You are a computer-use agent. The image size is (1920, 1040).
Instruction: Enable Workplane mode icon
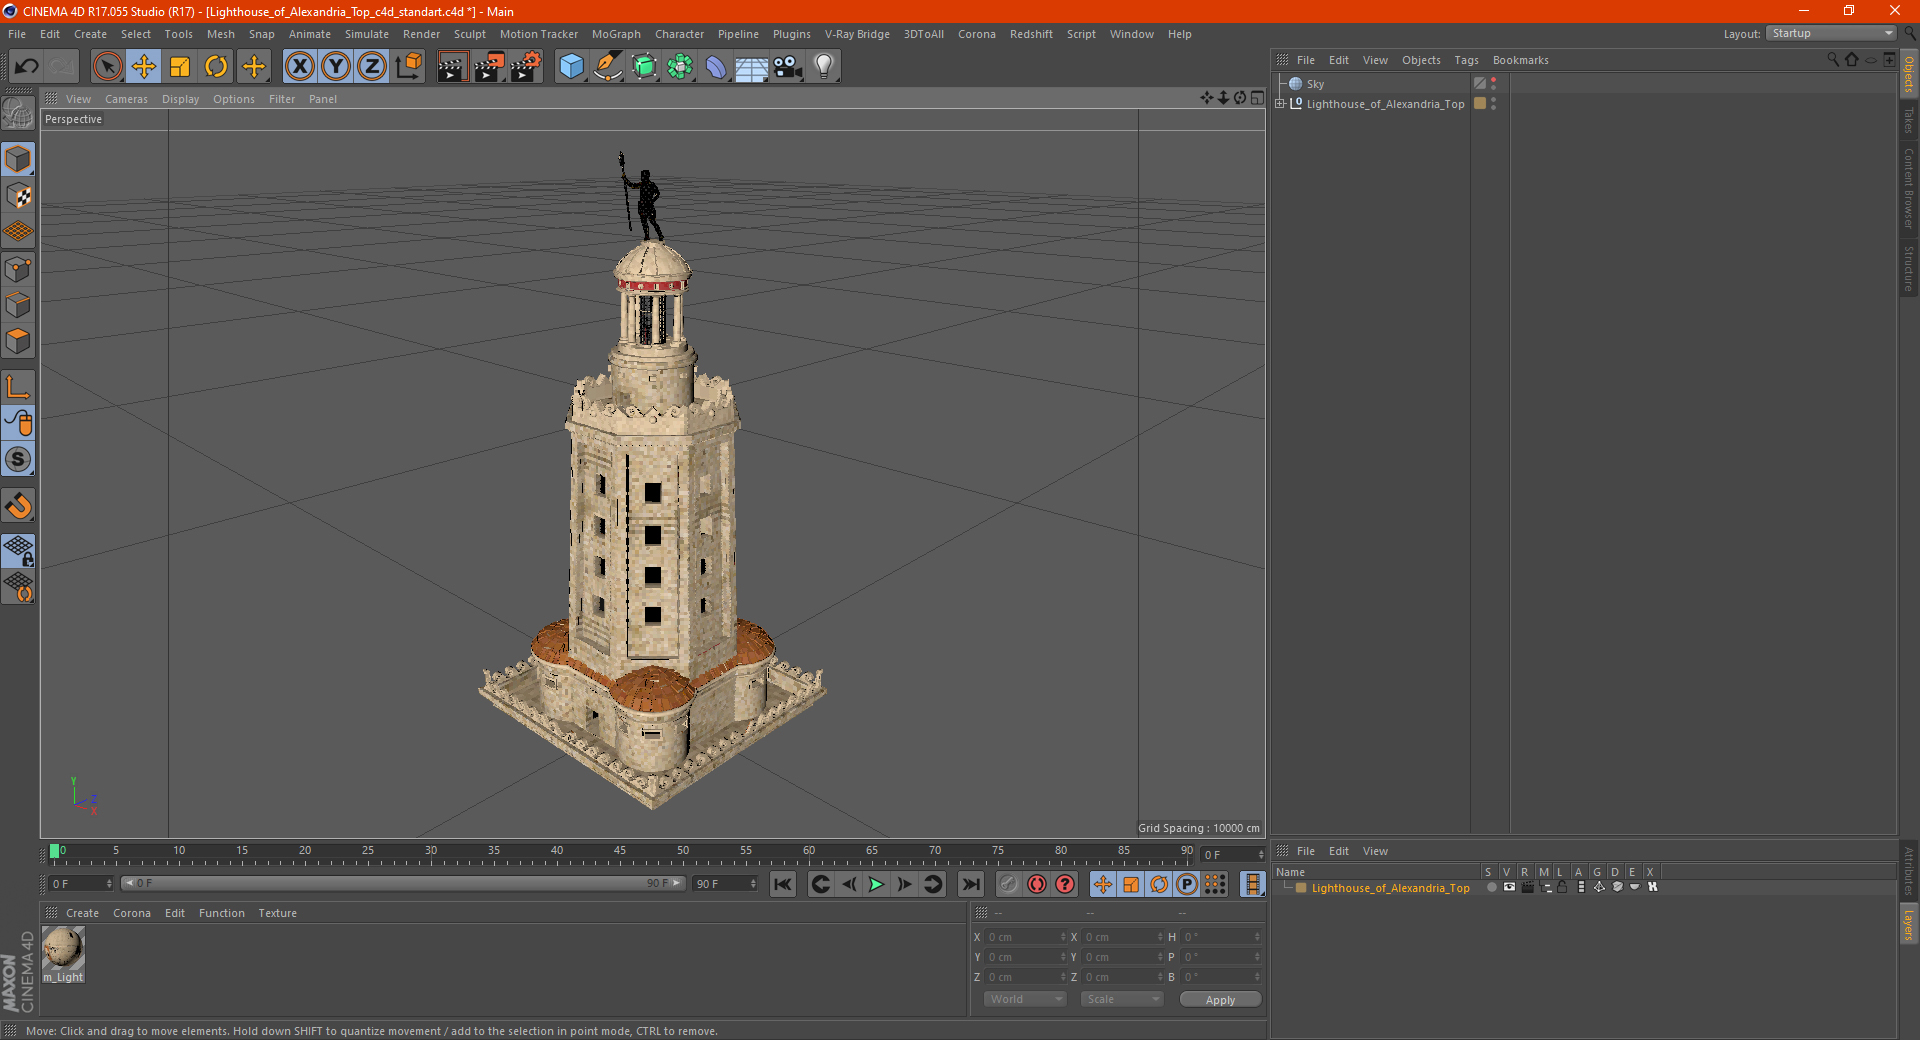tap(18, 232)
